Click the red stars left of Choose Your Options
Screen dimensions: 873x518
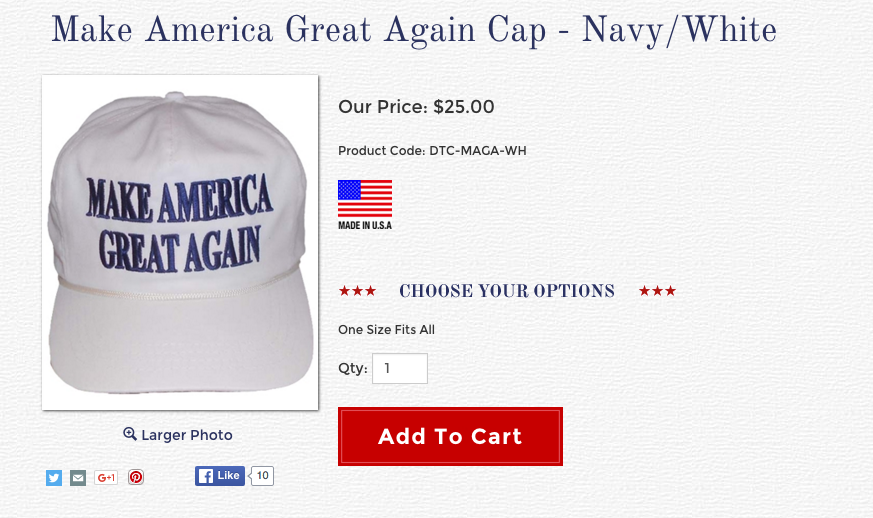tap(357, 291)
